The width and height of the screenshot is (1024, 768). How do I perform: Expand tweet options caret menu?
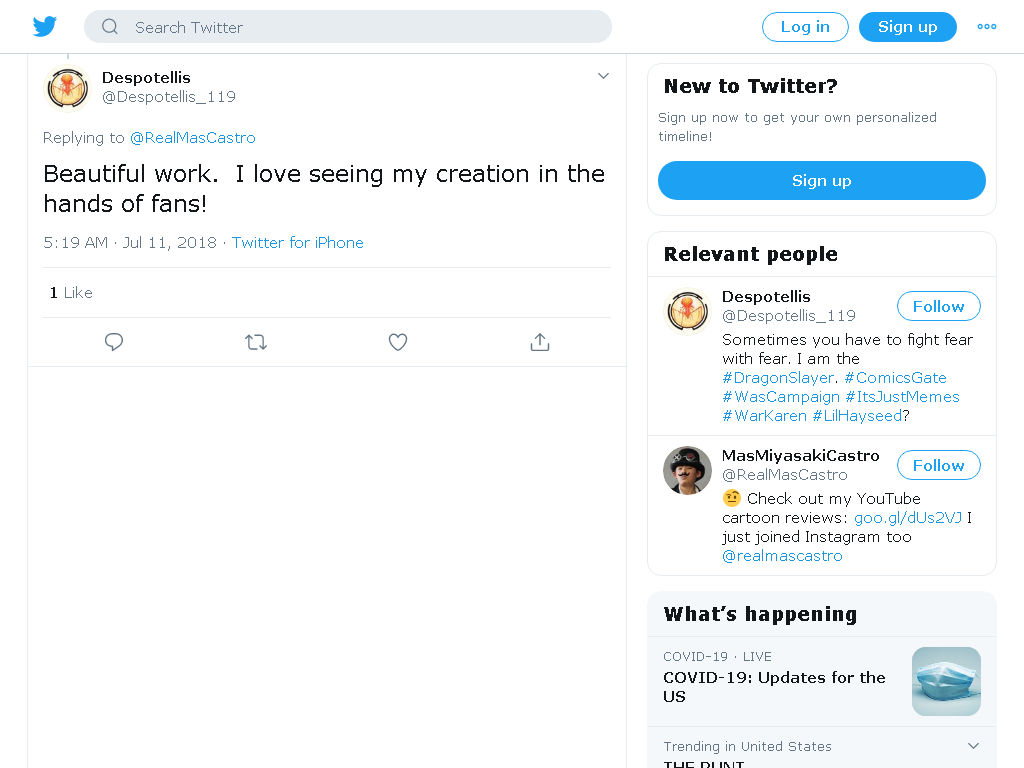[603, 76]
